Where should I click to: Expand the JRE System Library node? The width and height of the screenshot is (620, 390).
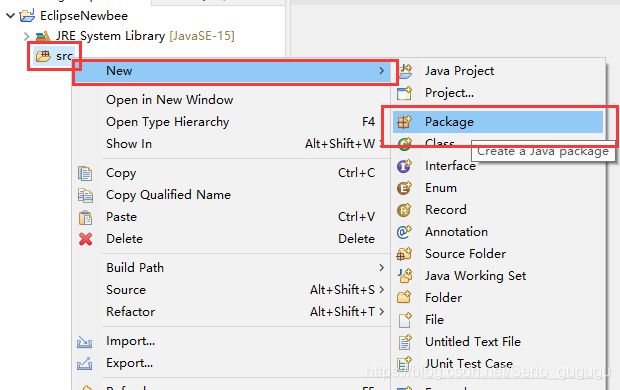26,36
